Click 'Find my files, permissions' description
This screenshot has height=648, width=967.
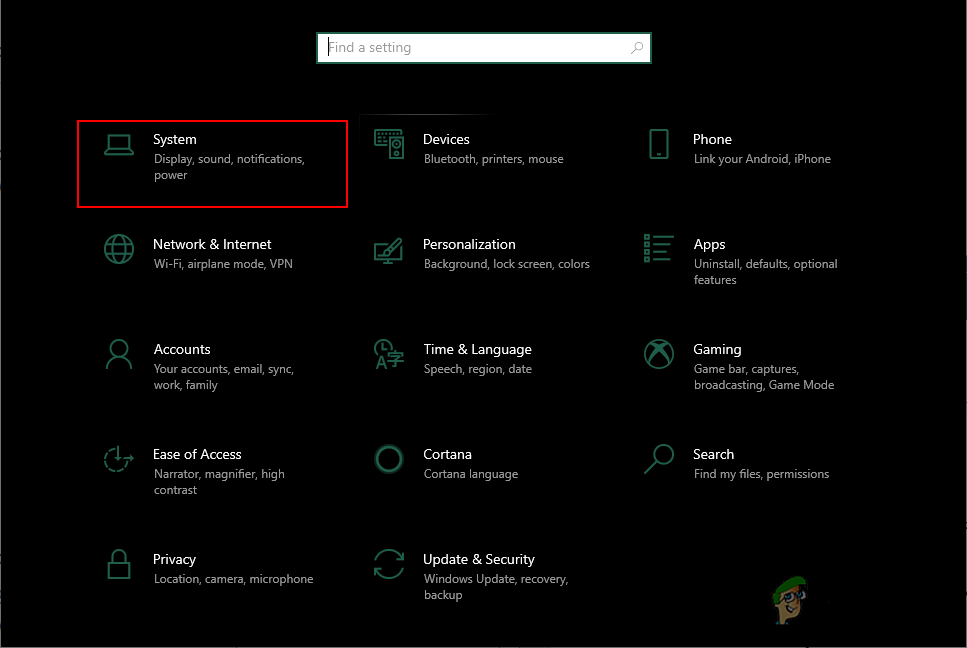click(761, 474)
